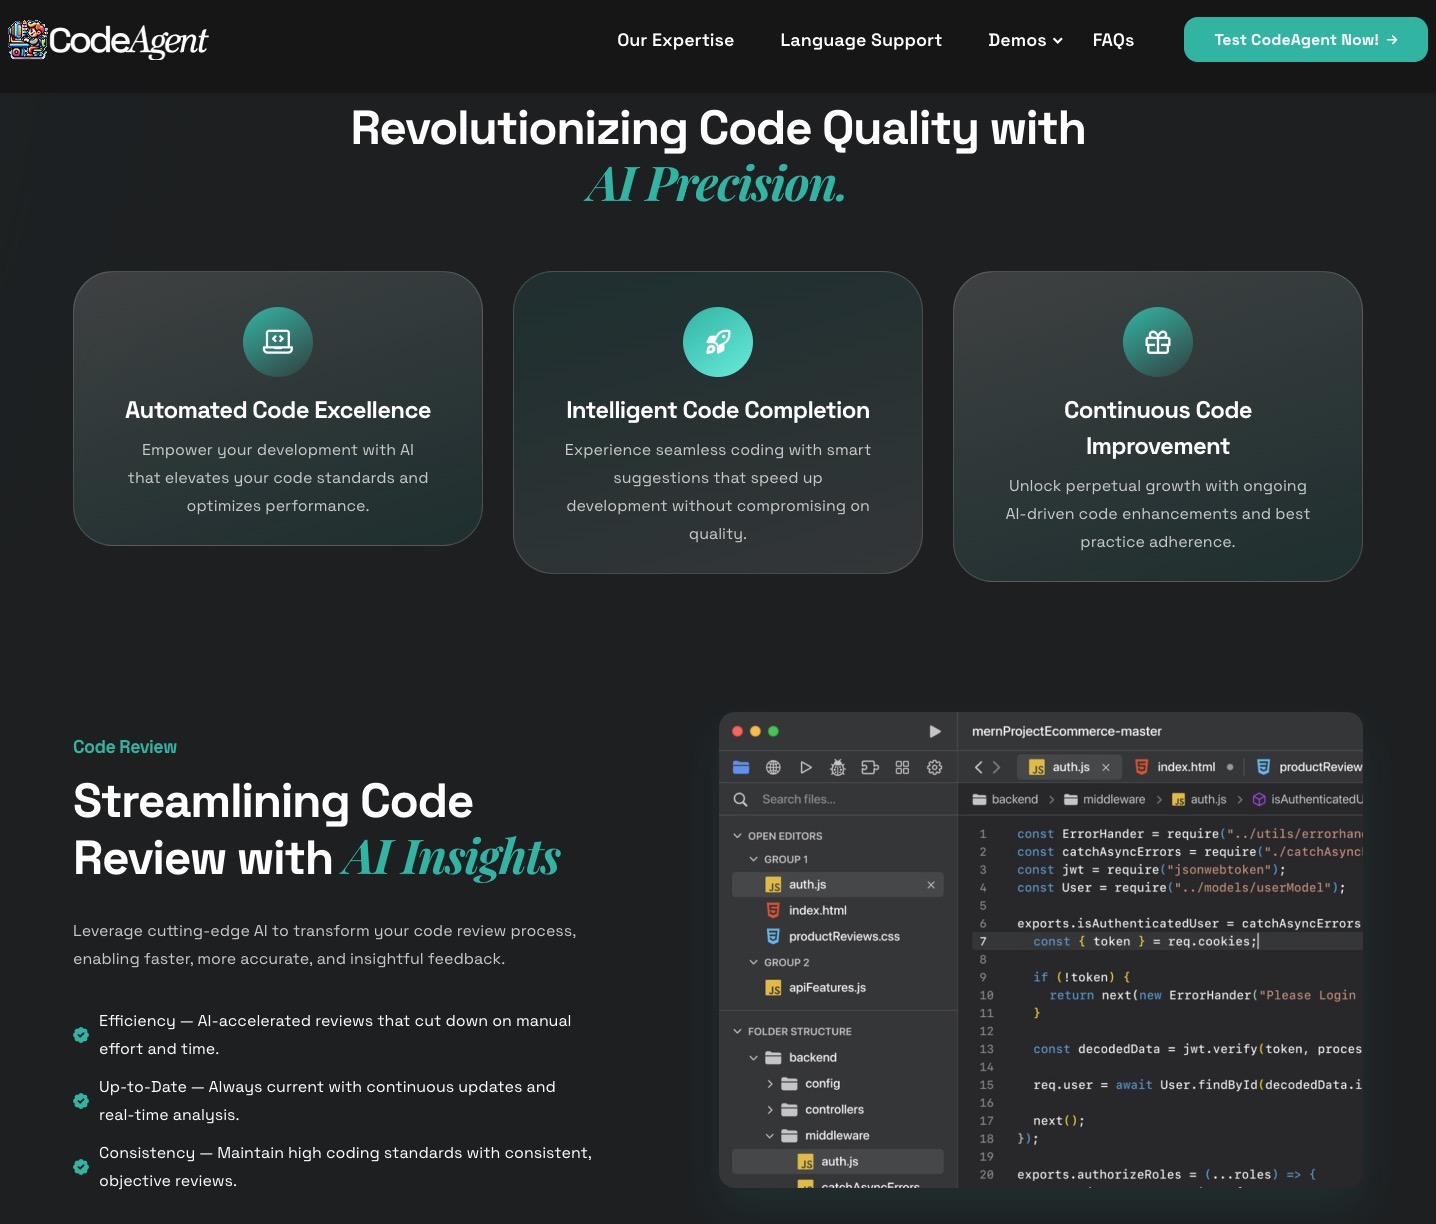Collapse the middleware folder in the tree
The image size is (1436, 1224).
click(x=770, y=1135)
